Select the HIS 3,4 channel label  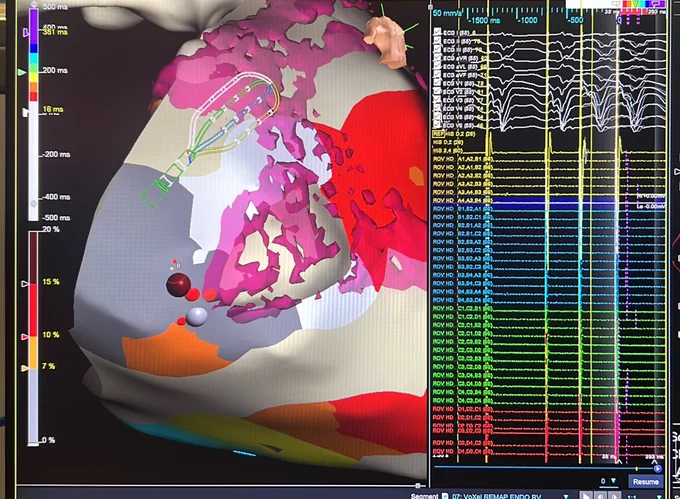click(448, 151)
